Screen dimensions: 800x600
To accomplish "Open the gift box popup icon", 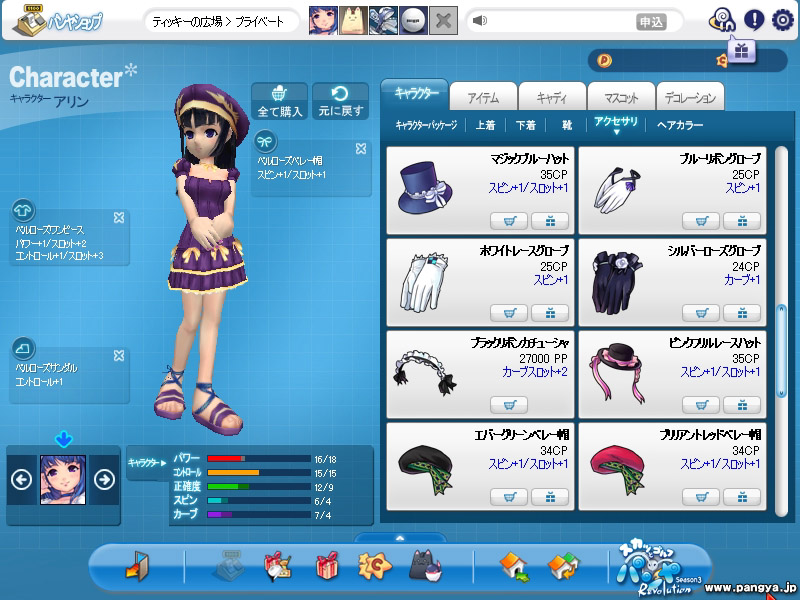I will point(741,51).
